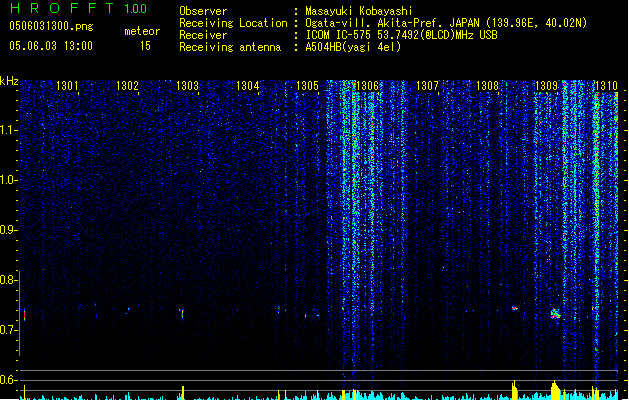Image resolution: width=629 pixels, height=400 pixels.
Task: Click the 1304 time marker
Action: [248, 86]
